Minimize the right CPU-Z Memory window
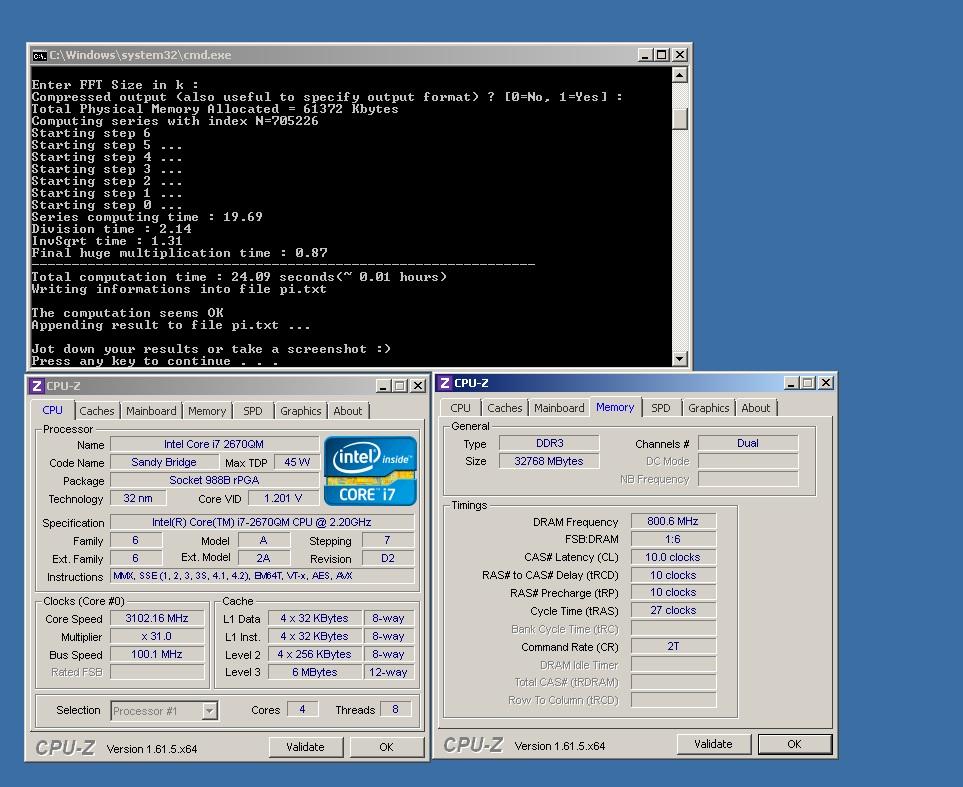Screen dimensions: 963x787 tap(791, 383)
